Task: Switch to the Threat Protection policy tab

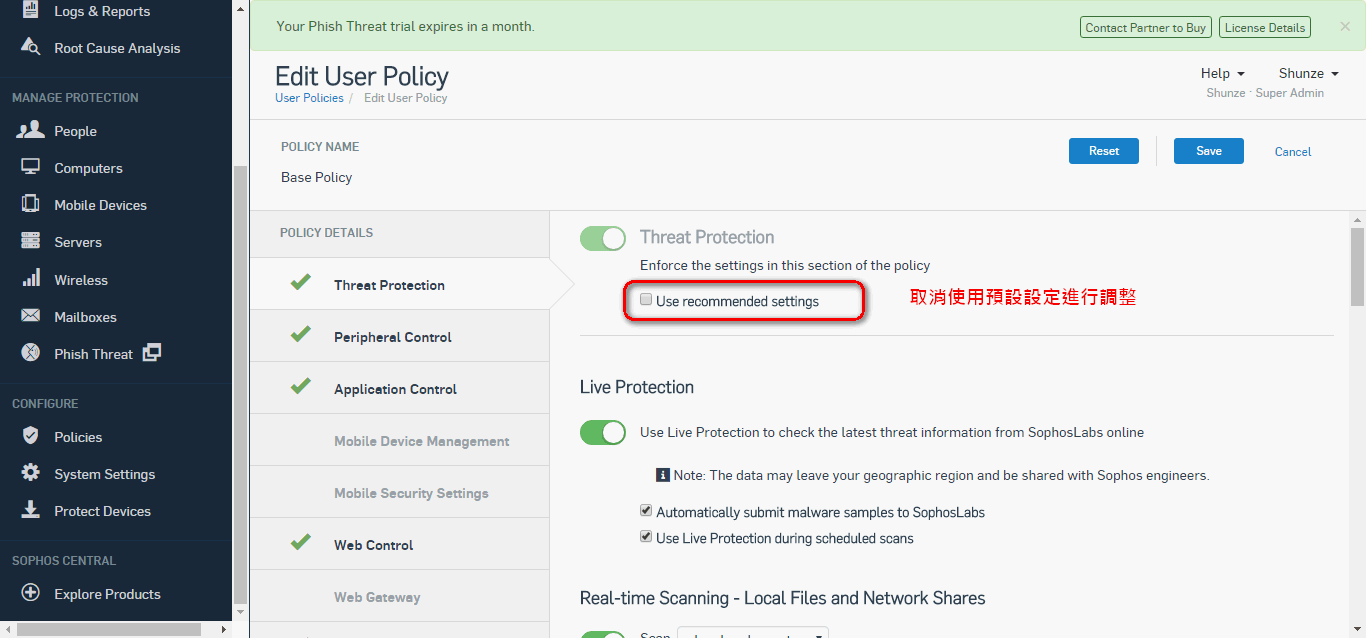Action: [x=400, y=284]
